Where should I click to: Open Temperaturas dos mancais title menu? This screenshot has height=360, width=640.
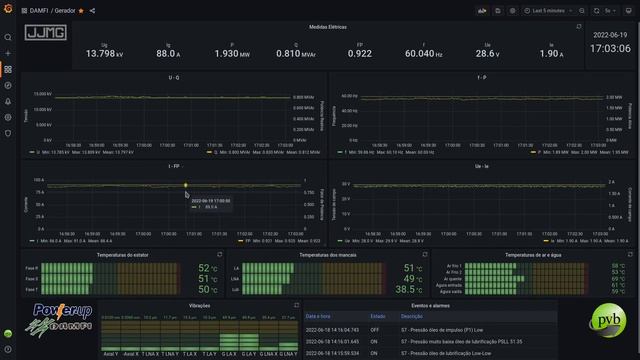[x=328, y=255]
